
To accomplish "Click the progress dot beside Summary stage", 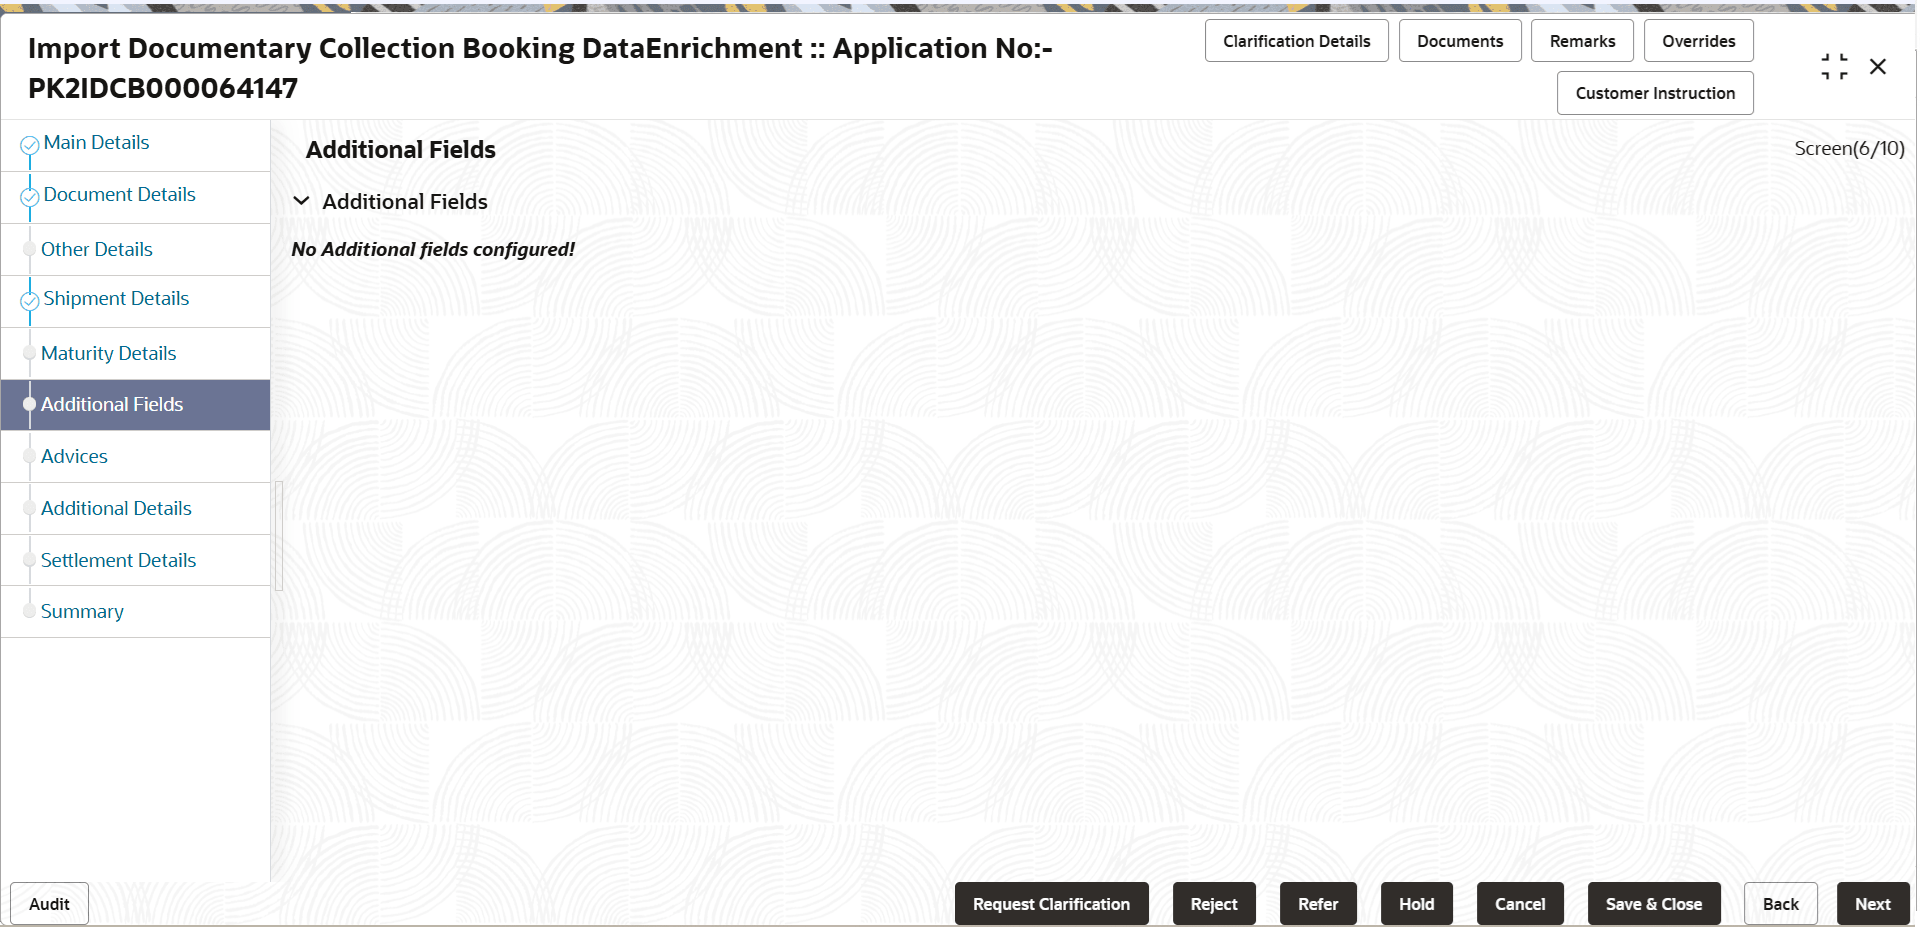I will coord(29,611).
